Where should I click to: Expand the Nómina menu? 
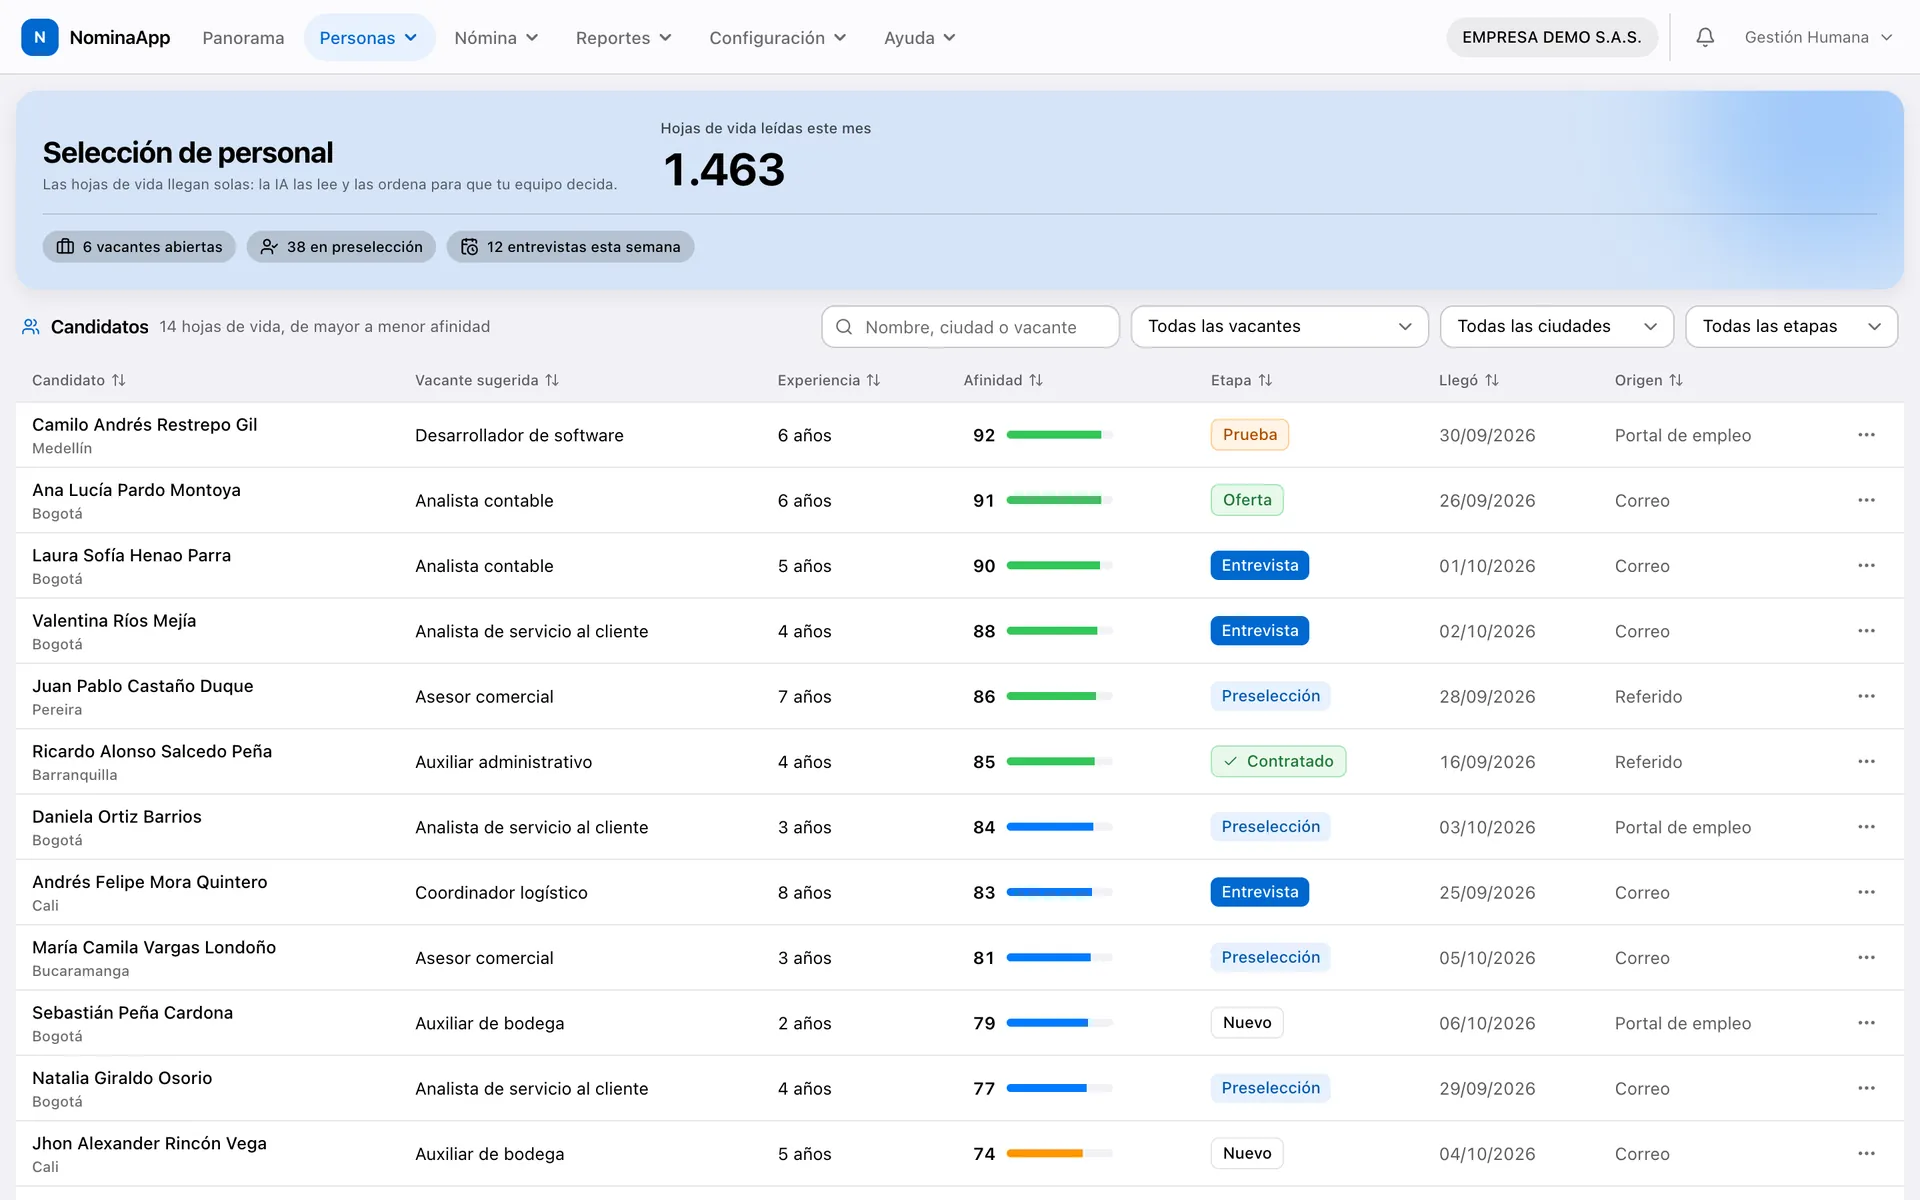(496, 37)
